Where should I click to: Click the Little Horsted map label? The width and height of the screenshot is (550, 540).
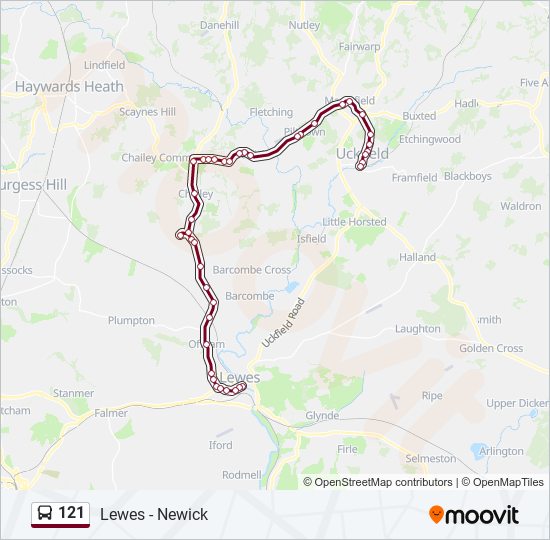354,222
